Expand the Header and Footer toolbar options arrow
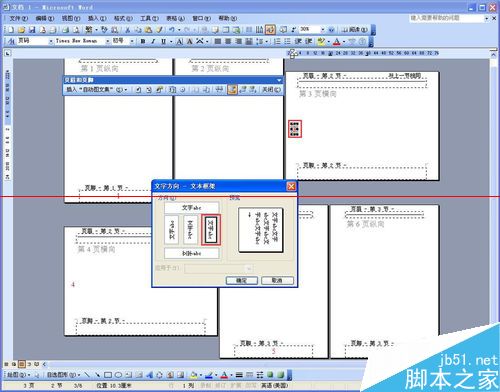 tap(279, 80)
